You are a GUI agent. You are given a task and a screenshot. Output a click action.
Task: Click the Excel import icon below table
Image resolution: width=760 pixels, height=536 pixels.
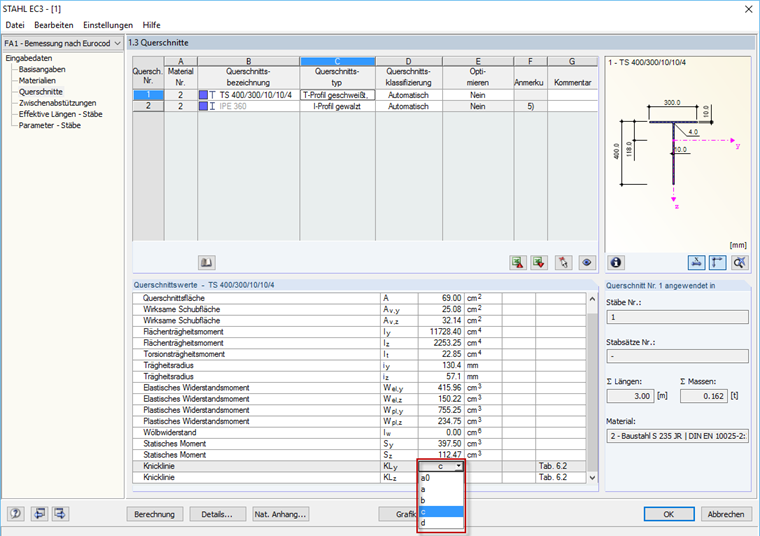[x=539, y=263]
